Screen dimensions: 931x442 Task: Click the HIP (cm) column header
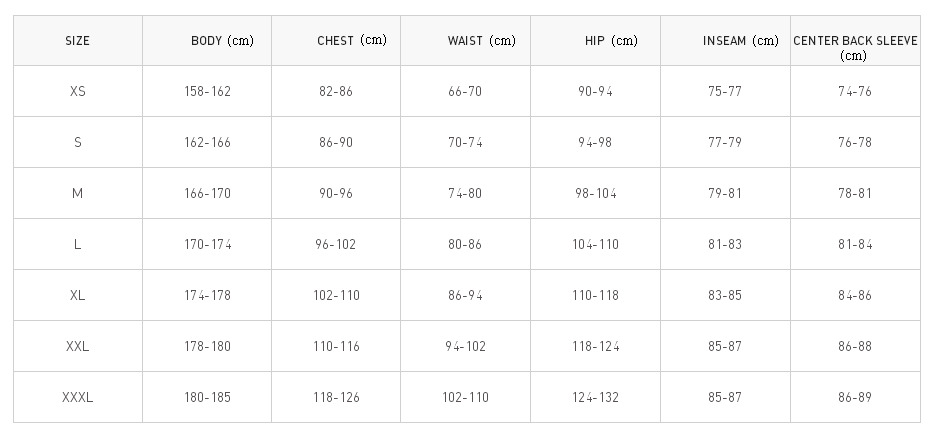click(x=596, y=41)
